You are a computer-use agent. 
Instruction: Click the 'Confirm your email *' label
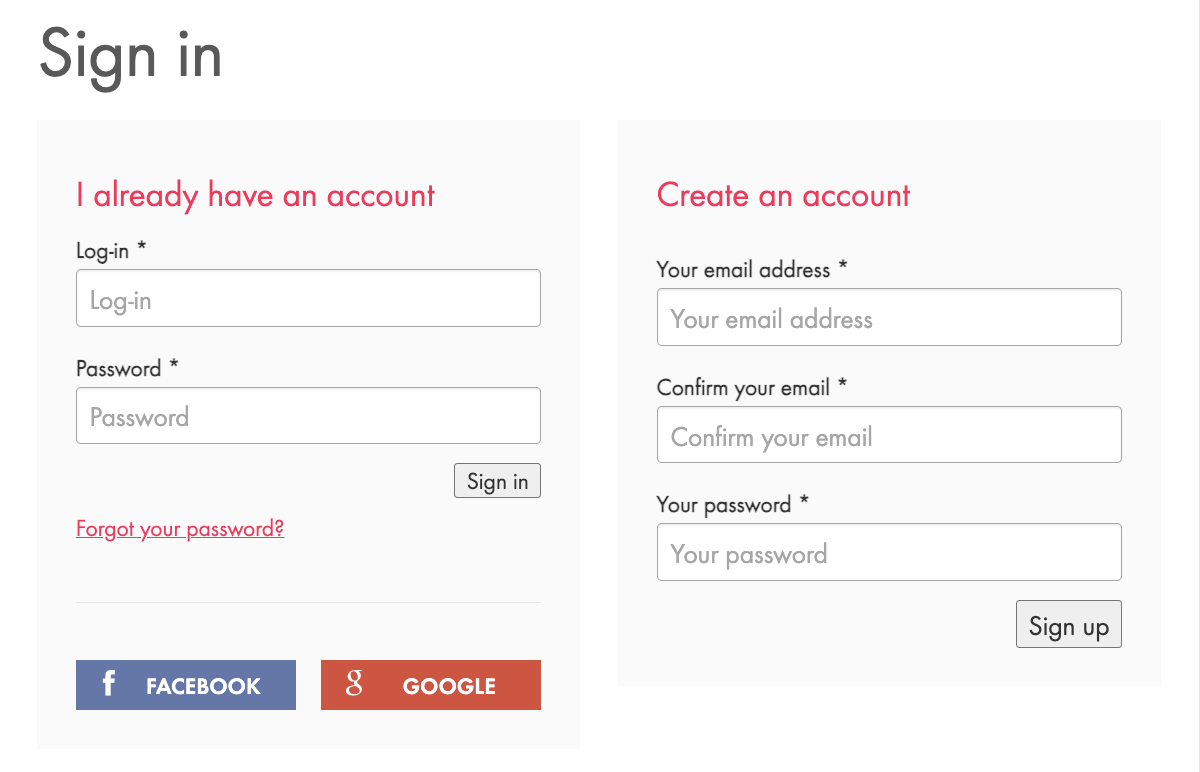click(752, 387)
